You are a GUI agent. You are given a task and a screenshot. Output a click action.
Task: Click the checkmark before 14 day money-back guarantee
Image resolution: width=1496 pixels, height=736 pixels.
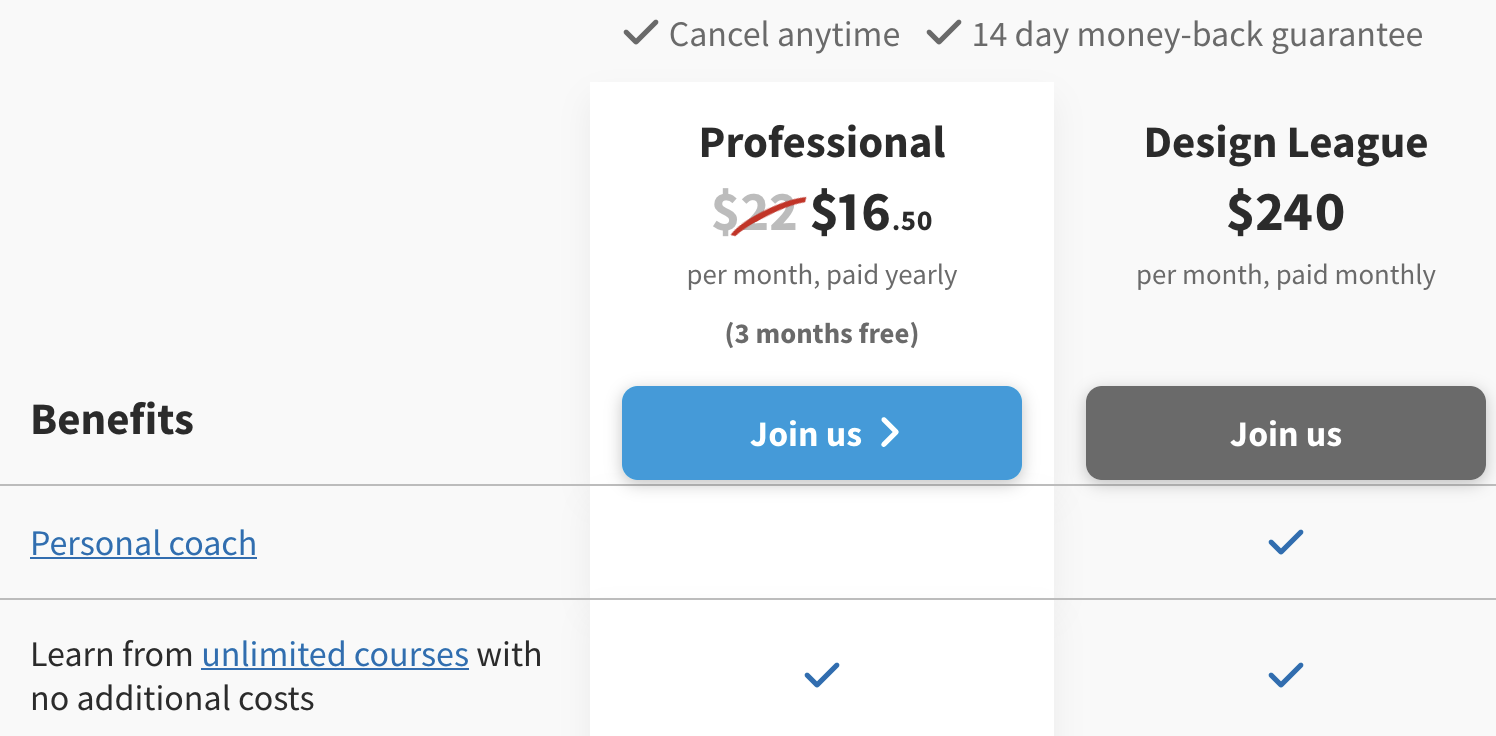coord(943,34)
